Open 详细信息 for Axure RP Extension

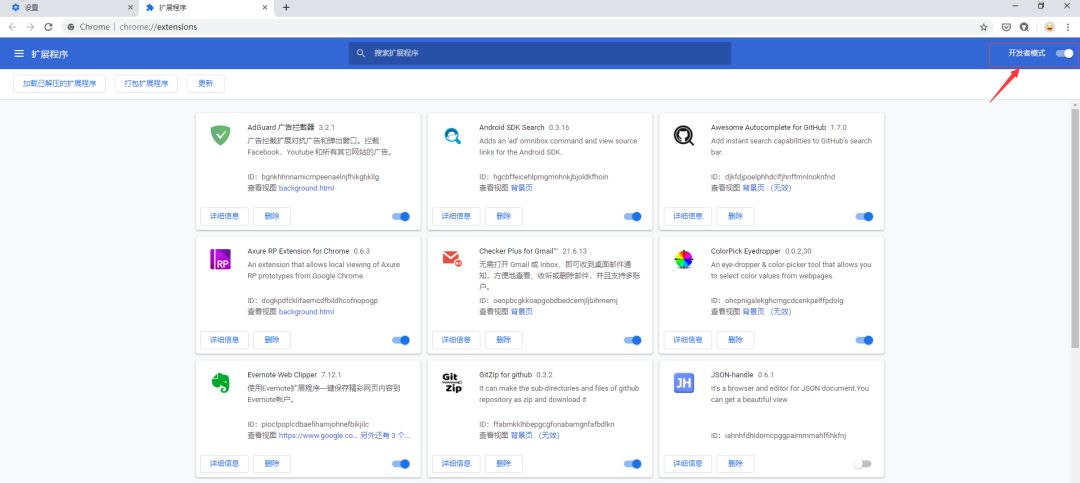[225, 340]
